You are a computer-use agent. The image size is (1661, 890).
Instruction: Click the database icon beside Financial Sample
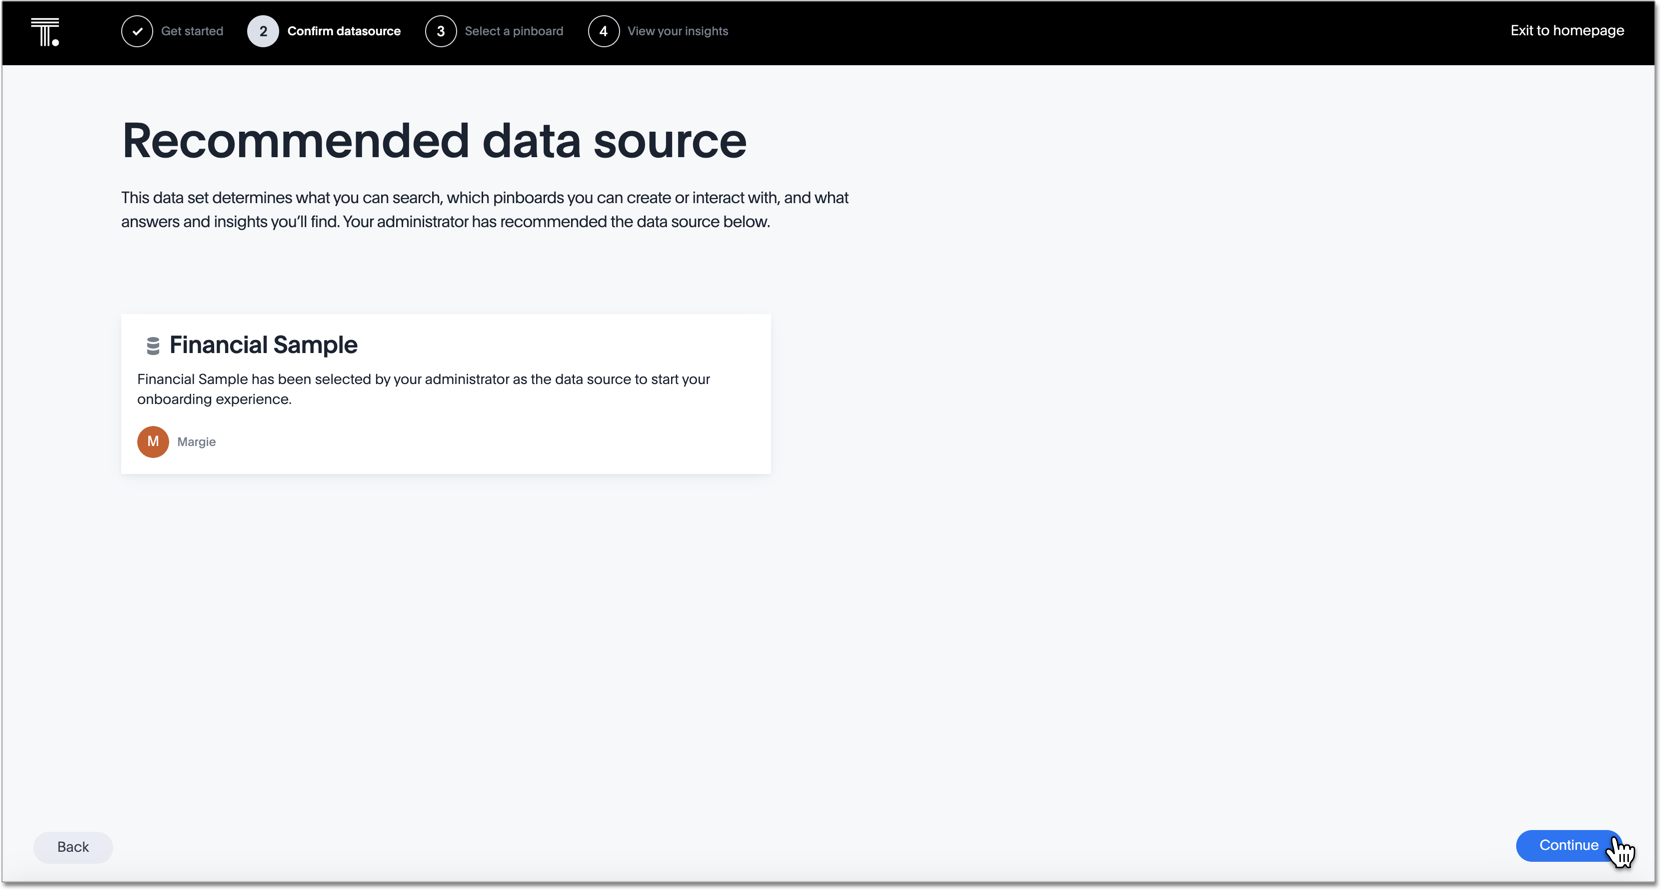pos(153,346)
